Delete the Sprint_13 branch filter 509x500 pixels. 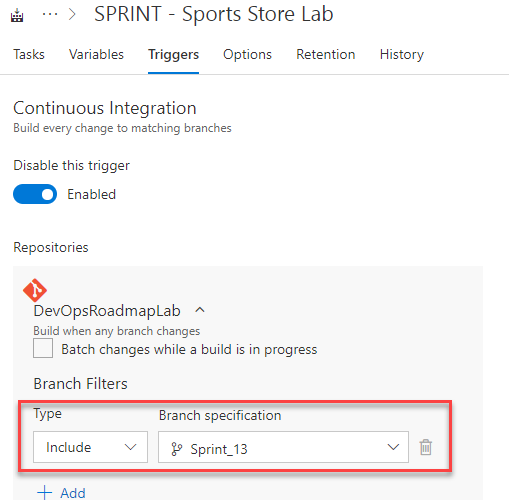426,447
